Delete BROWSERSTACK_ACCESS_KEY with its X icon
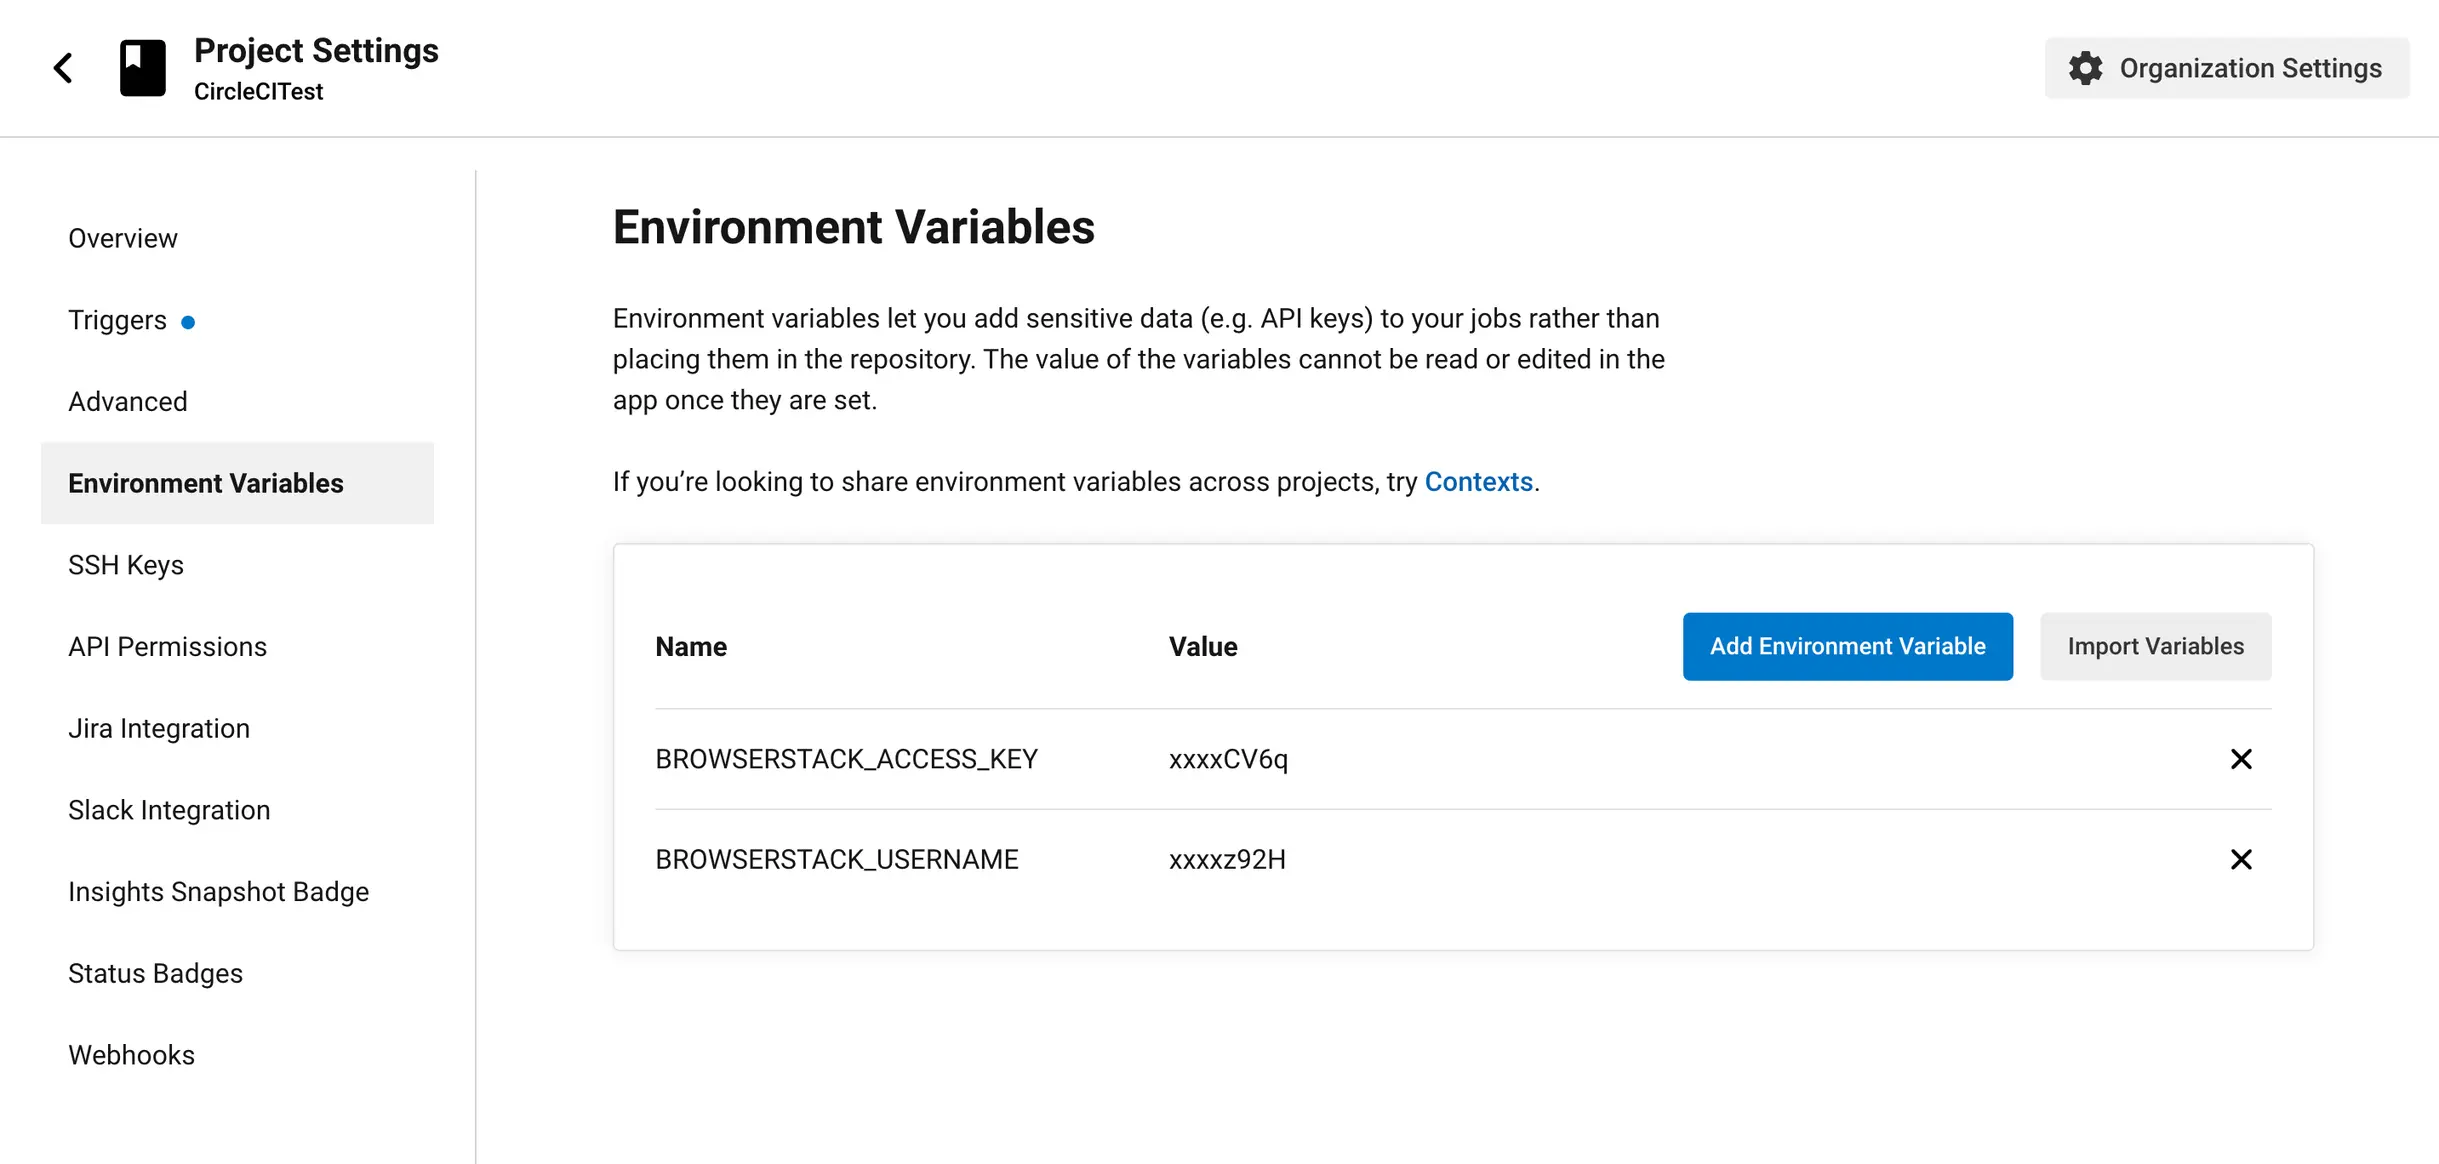2439x1164 pixels. tap(2241, 759)
